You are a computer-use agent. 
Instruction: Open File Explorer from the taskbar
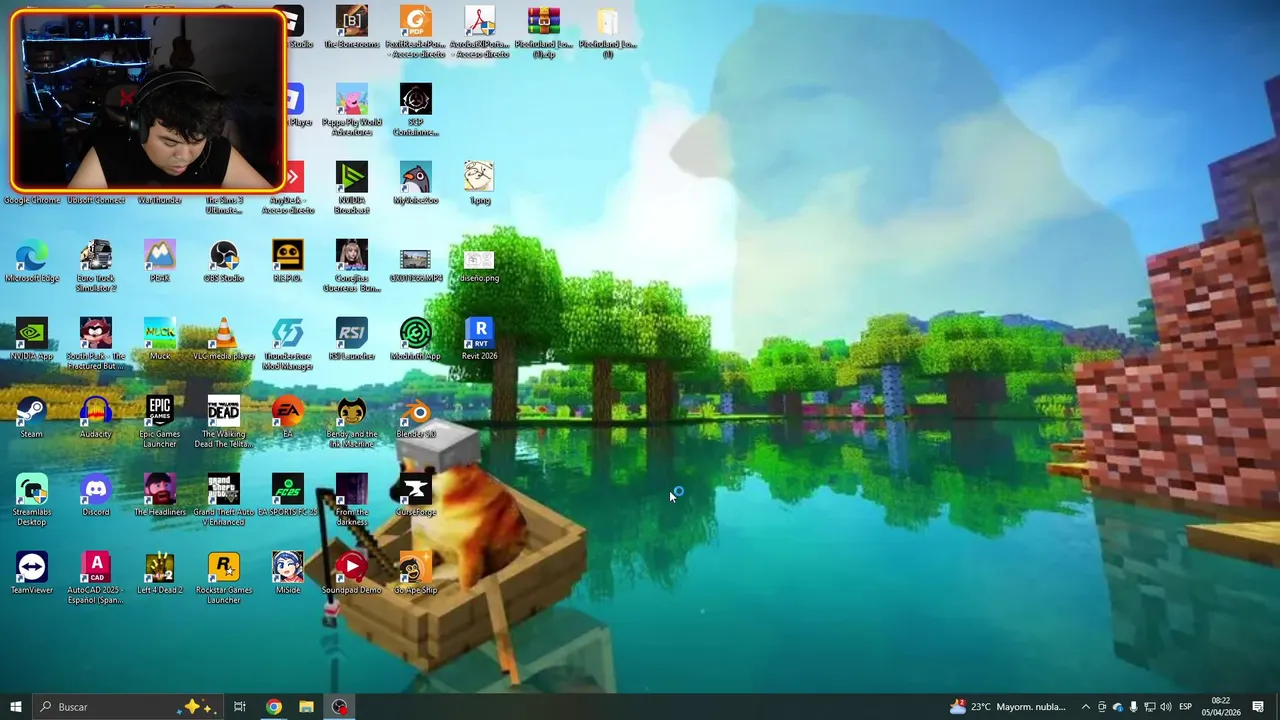(306, 707)
